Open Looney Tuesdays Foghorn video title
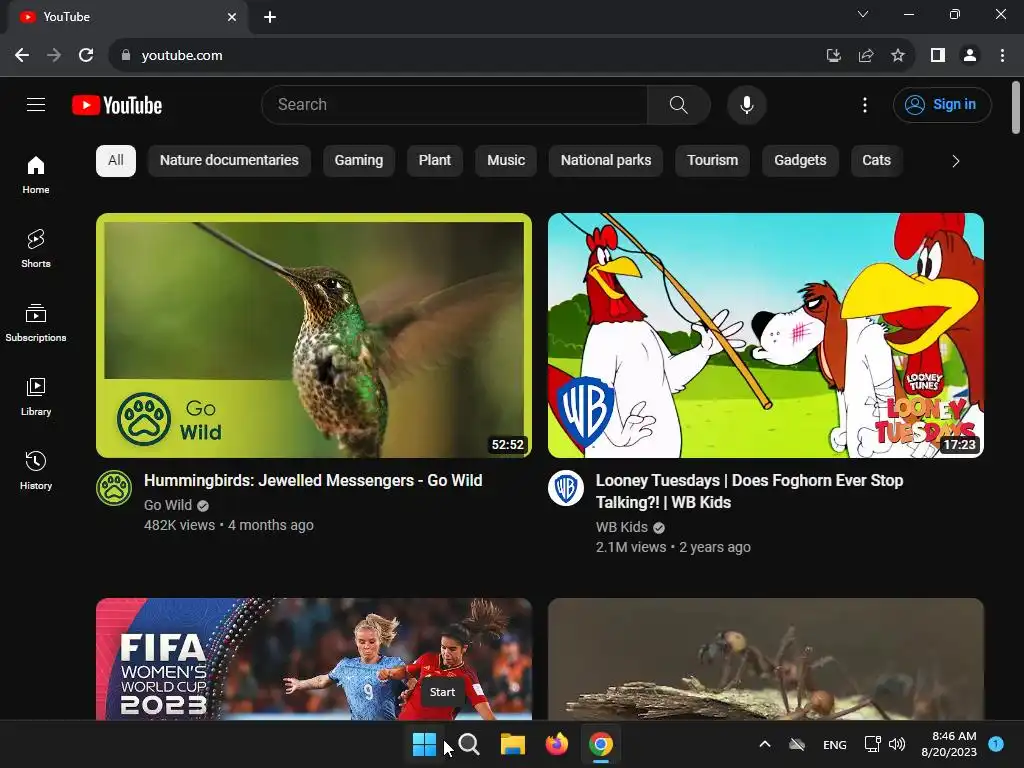Image resolution: width=1024 pixels, height=768 pixels. 750,491
